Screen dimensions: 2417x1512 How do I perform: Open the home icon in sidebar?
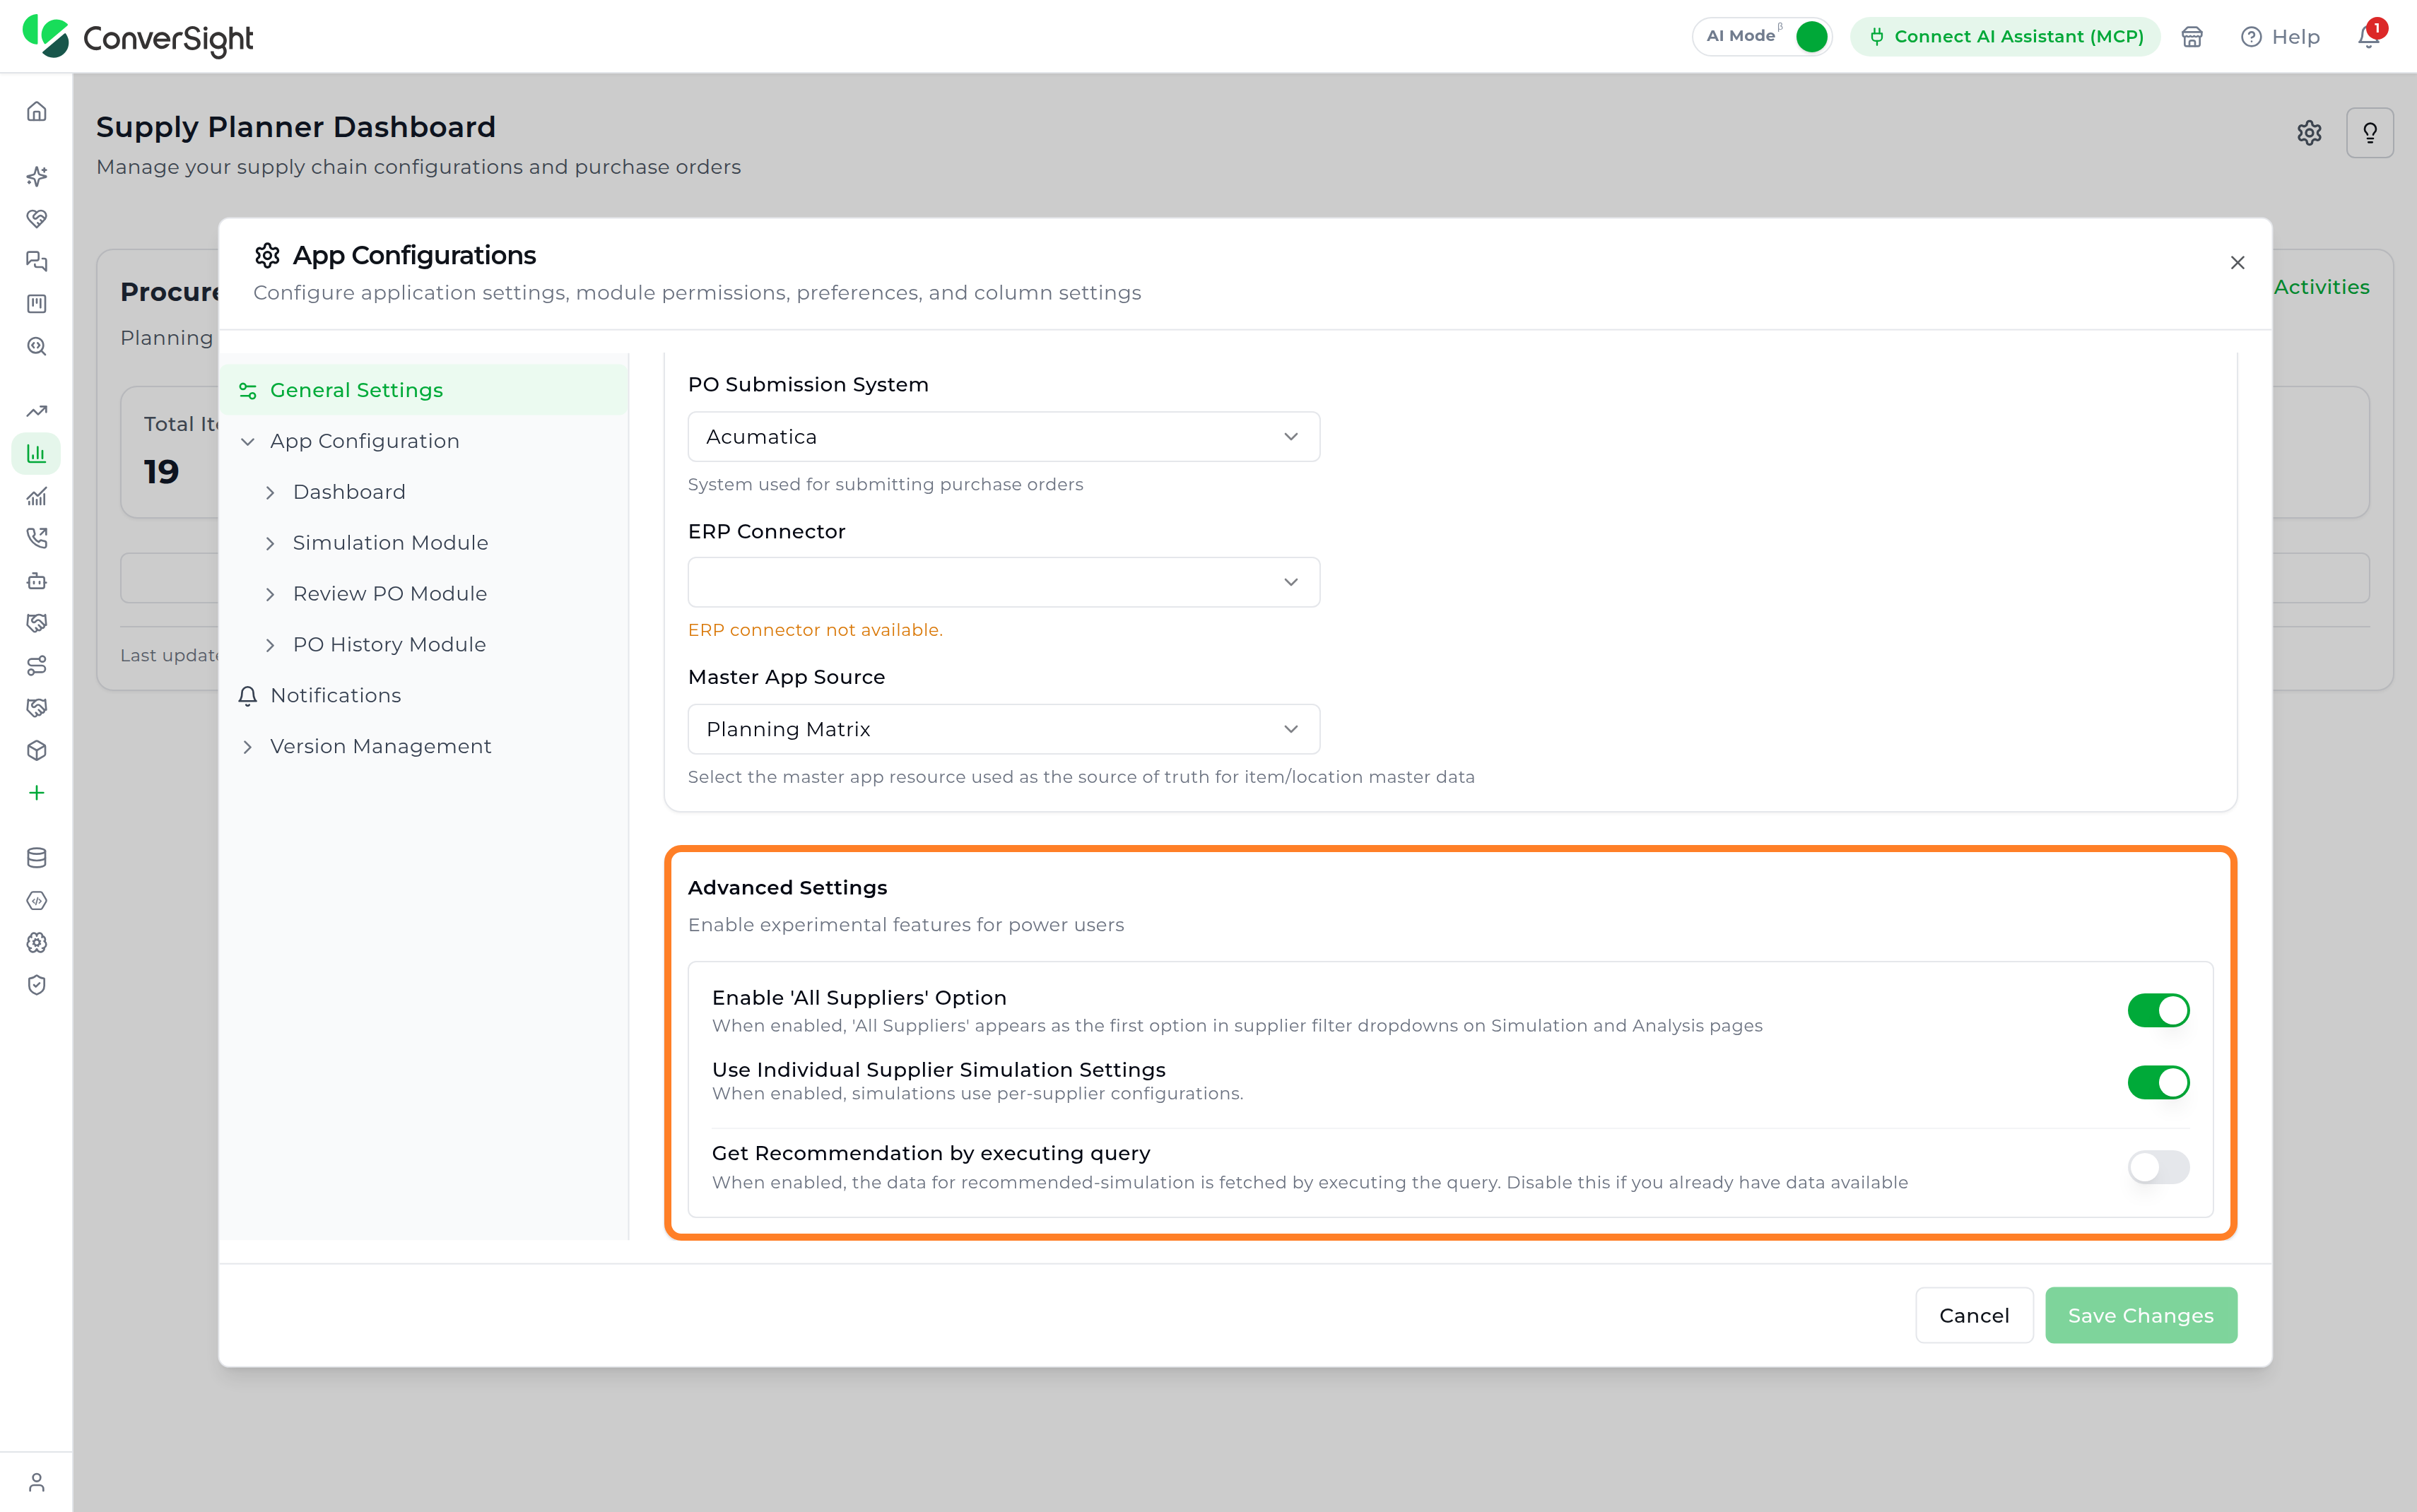pyautogui.click(x=37, y=111)
